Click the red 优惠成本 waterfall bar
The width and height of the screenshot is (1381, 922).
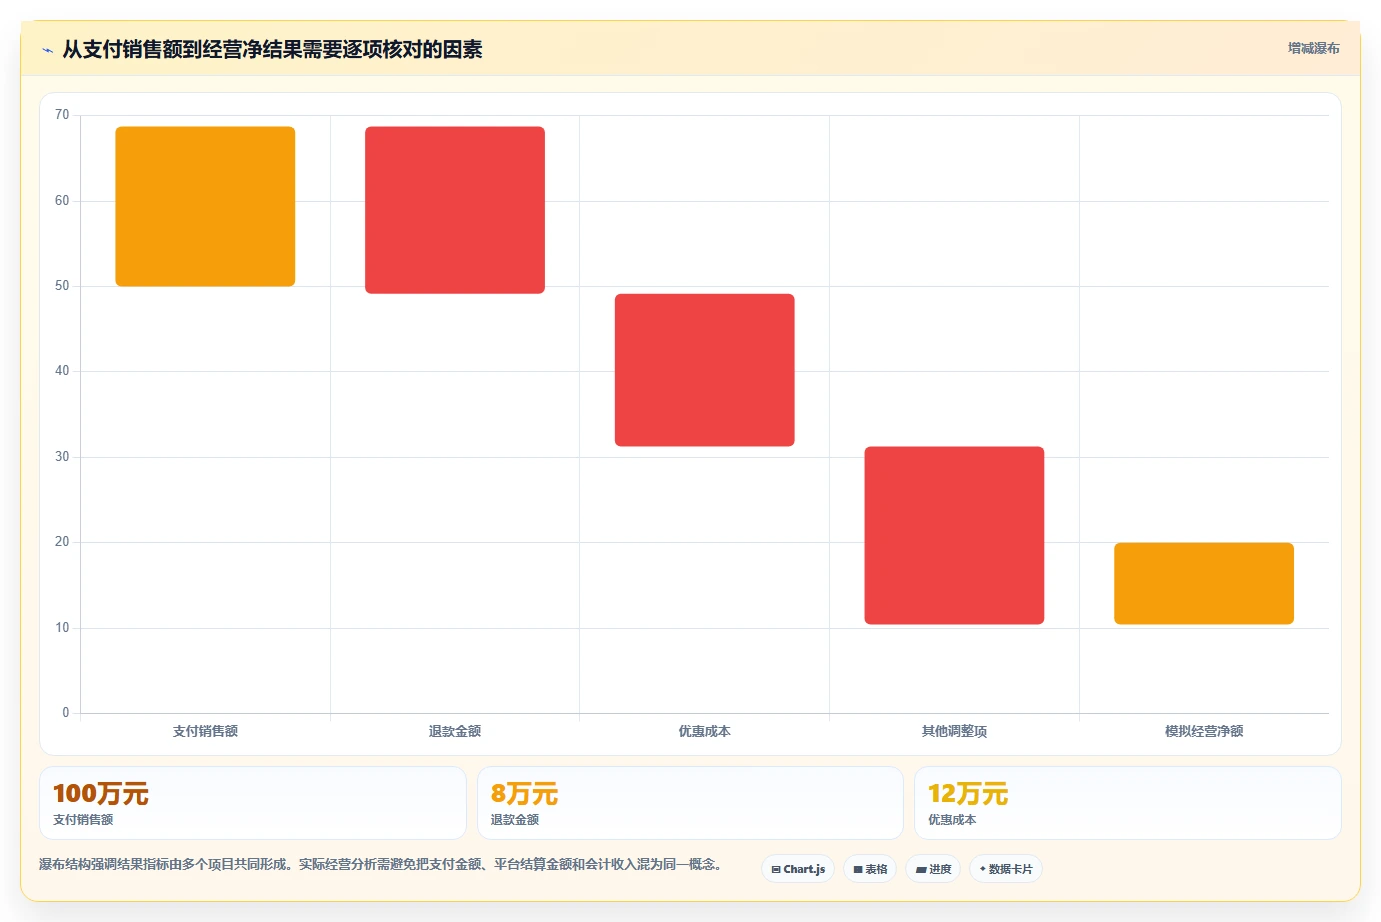(705, 370)
